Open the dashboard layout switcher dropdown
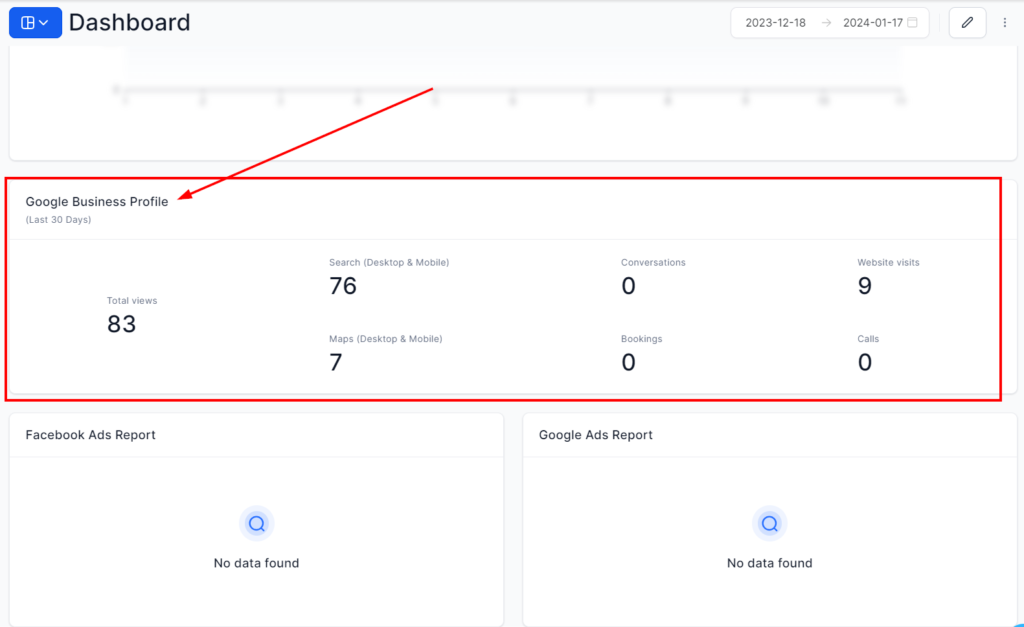1024x627 pixels. click(35, 23)
